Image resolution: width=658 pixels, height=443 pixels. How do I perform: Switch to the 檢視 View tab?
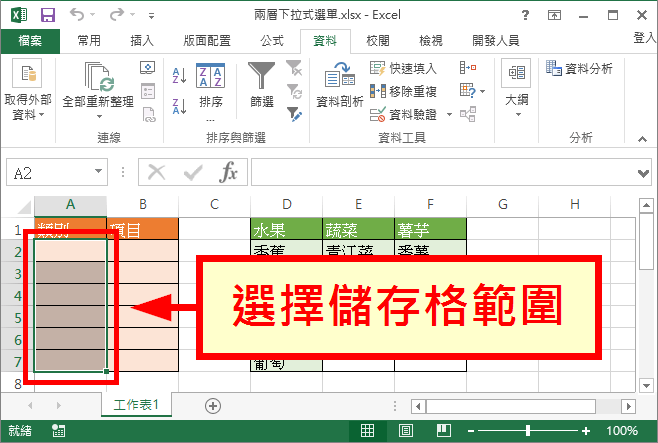(x=431, y=41)
